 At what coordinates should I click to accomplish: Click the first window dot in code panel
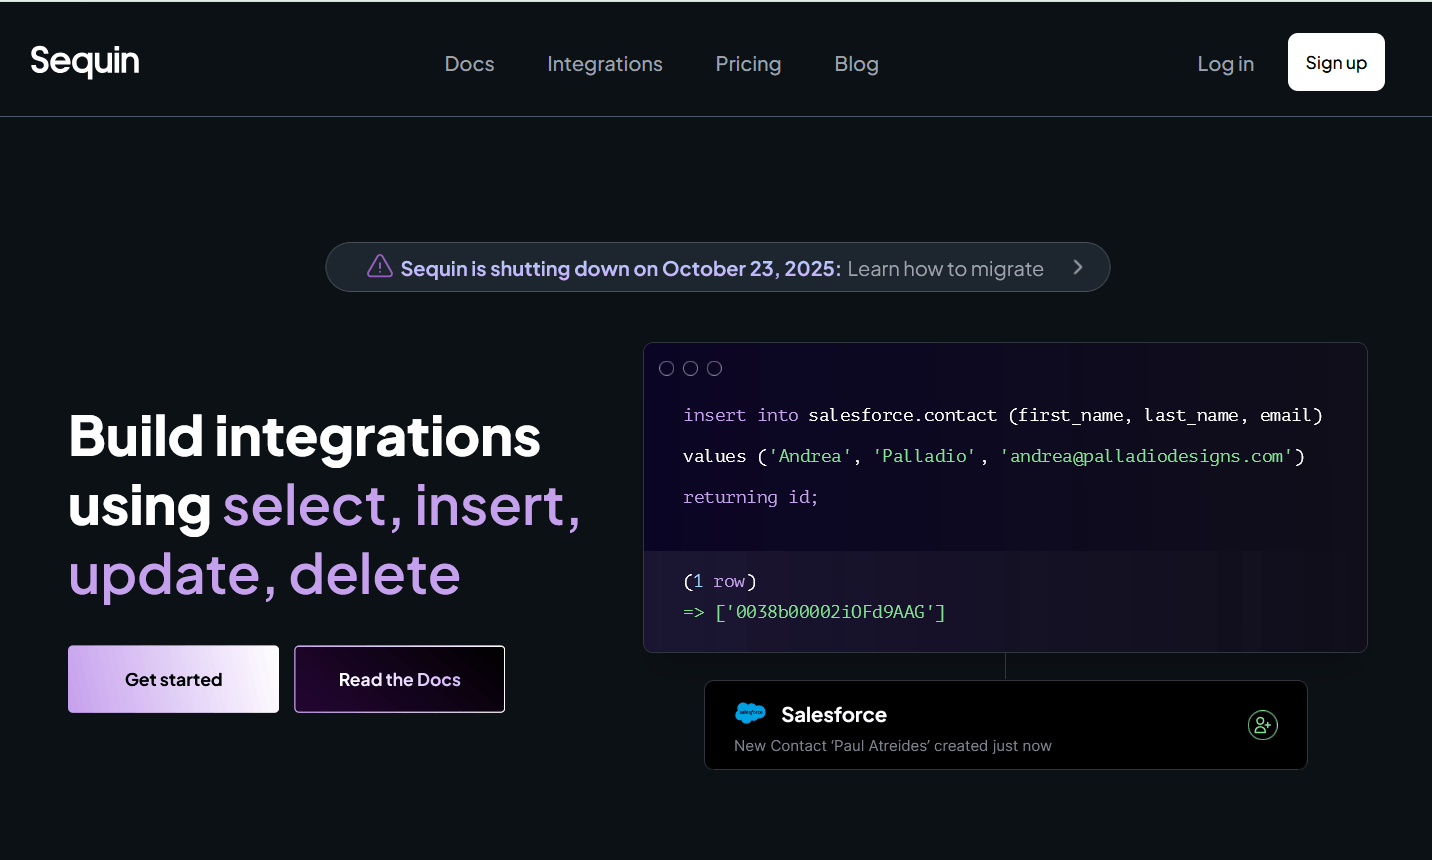point(666,368)
